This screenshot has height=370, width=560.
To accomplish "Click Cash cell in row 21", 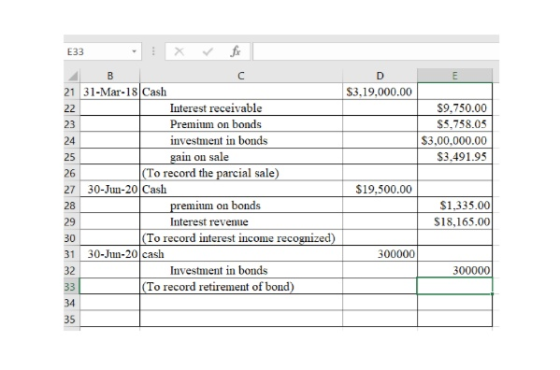I will click(241, 92).
